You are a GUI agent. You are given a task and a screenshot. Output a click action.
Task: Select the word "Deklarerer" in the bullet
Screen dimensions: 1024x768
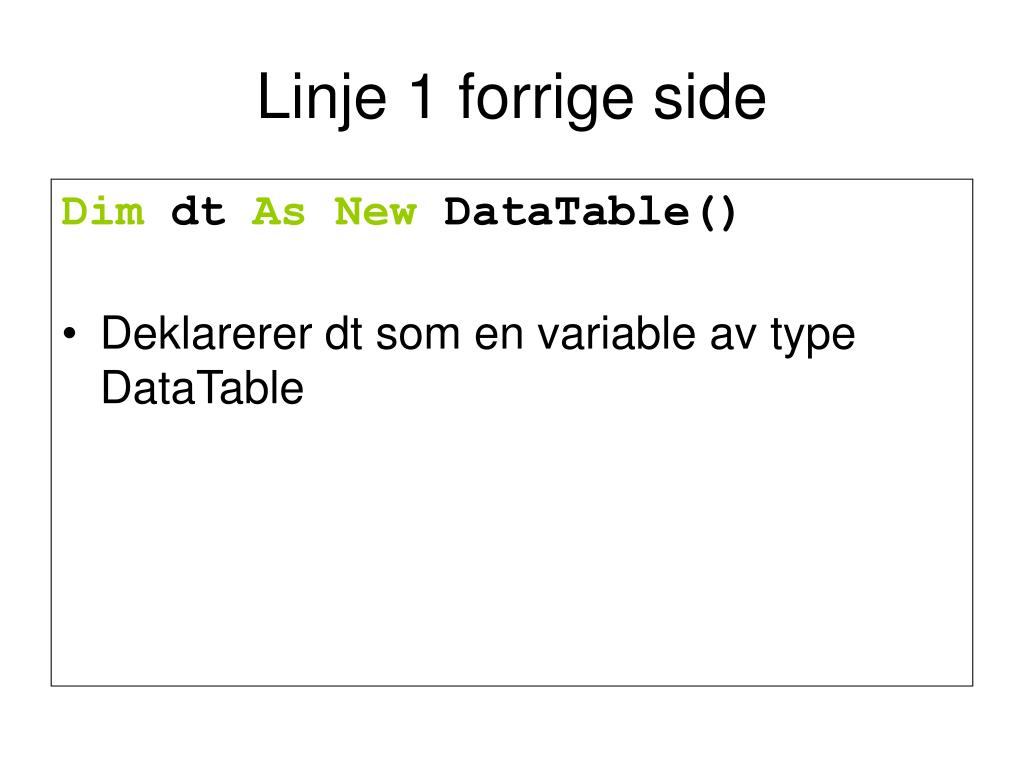click(207, 334)
